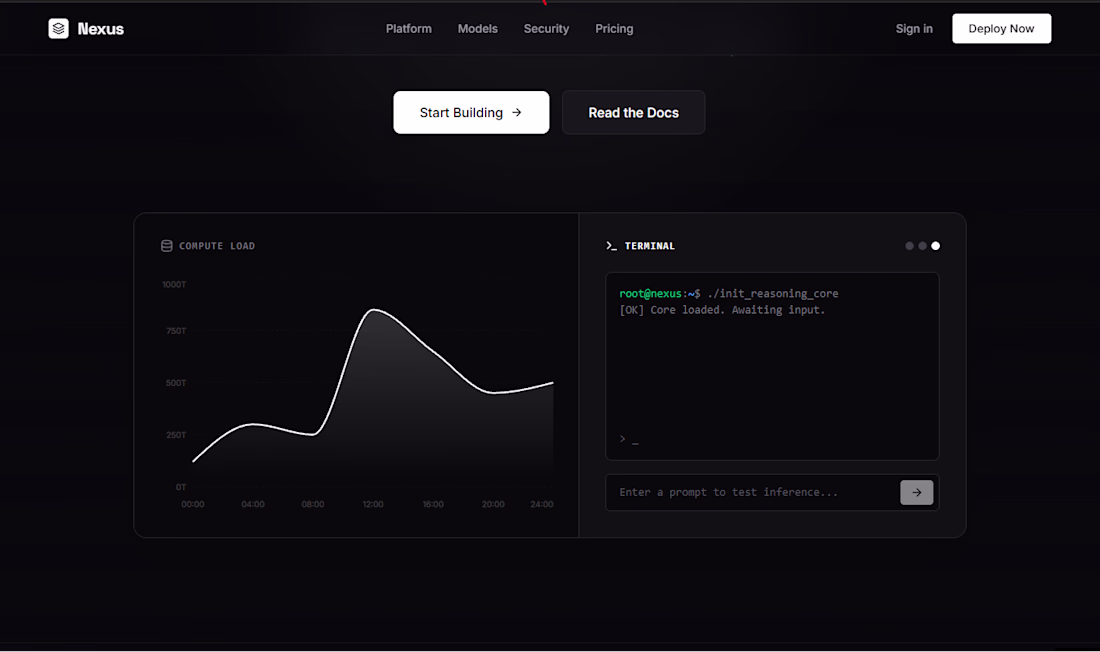Click the Nexus logo icon
The height and width of the screenshot is (652, 1100).
click(58, 29)
